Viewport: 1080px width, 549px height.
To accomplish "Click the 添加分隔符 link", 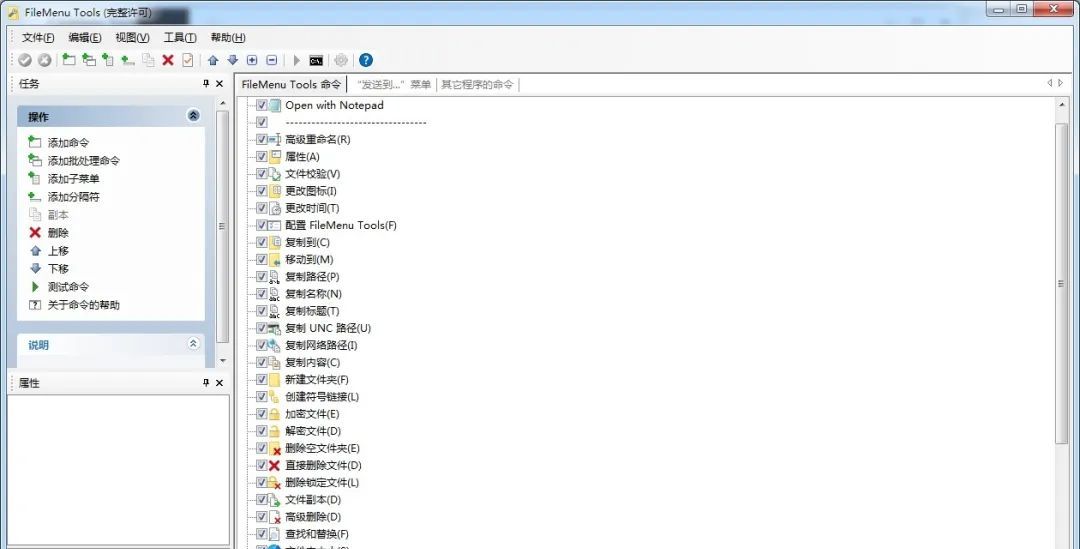I will coord(73,196).
